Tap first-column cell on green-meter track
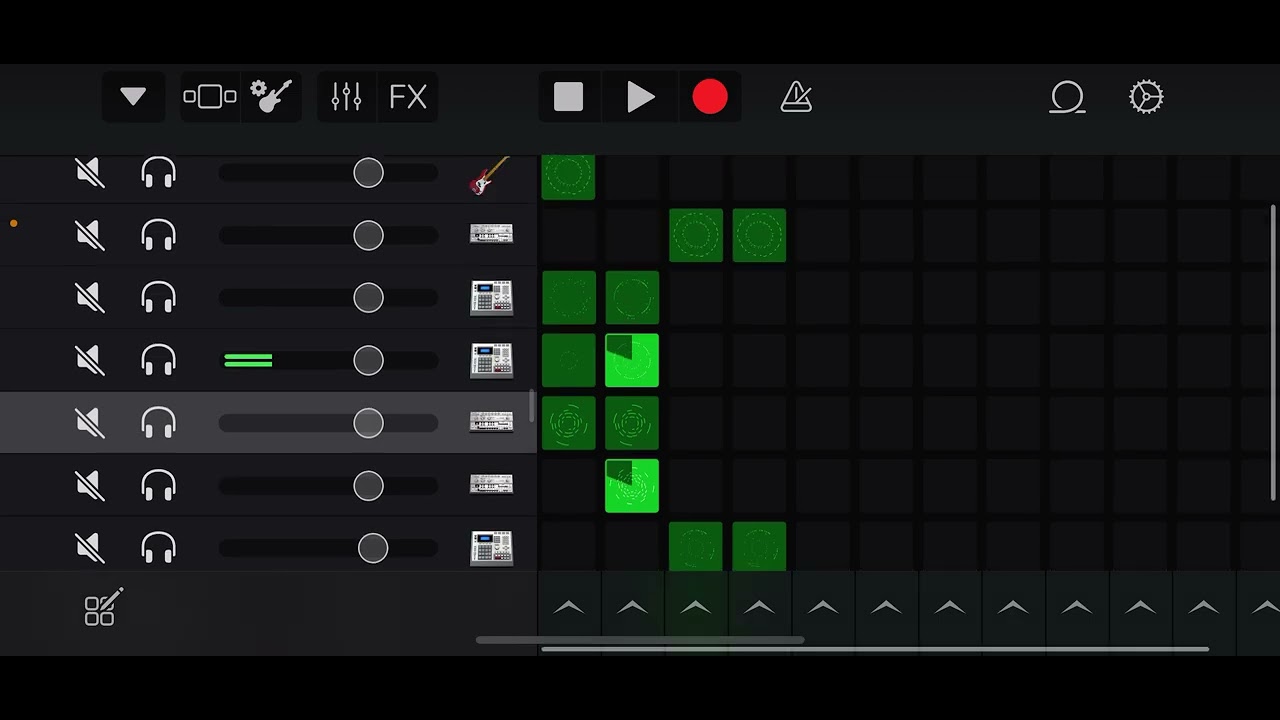 pos(568,360)
